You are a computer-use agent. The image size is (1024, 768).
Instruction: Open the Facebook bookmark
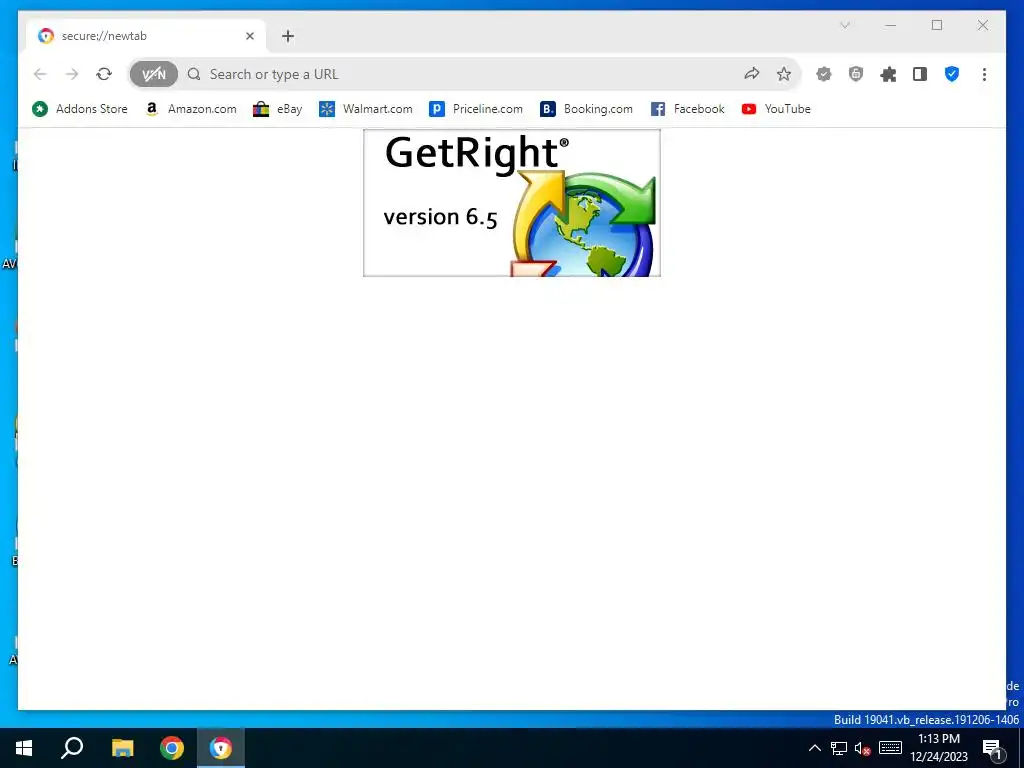(688, 109)
